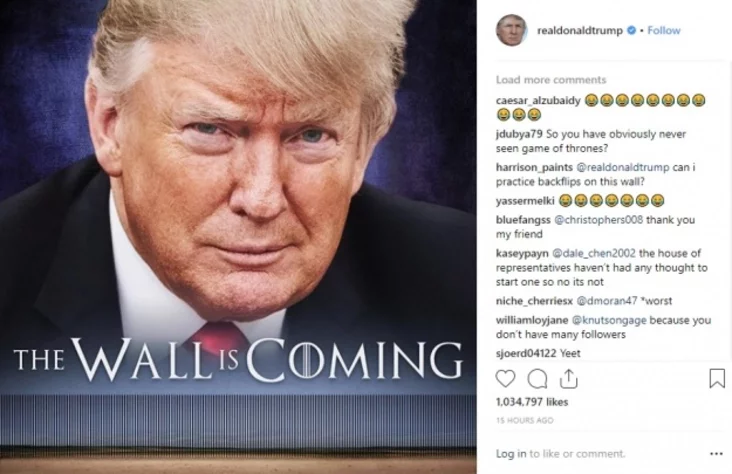Open jdubya79 commenter profile
Image resolution: width=732 pixels, height=474 pixels.
[x=519, y=134]
